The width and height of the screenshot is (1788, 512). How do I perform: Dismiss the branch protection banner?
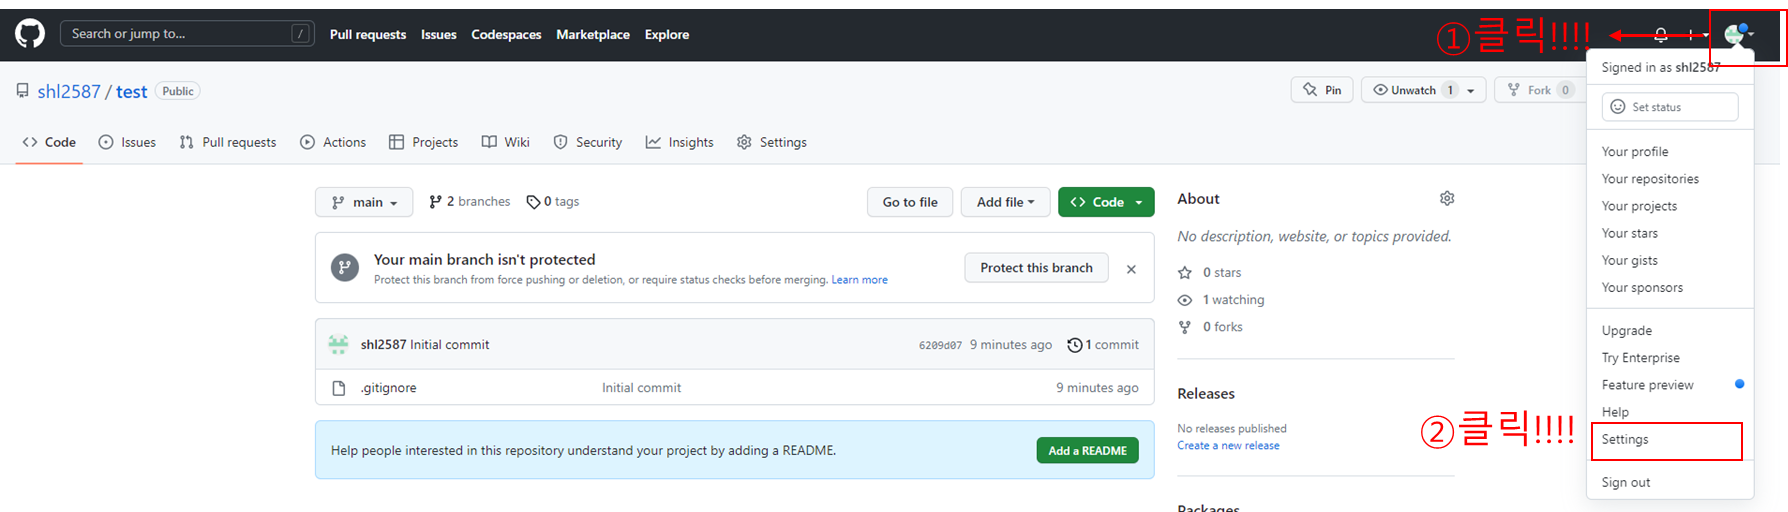coord(1131,269)
